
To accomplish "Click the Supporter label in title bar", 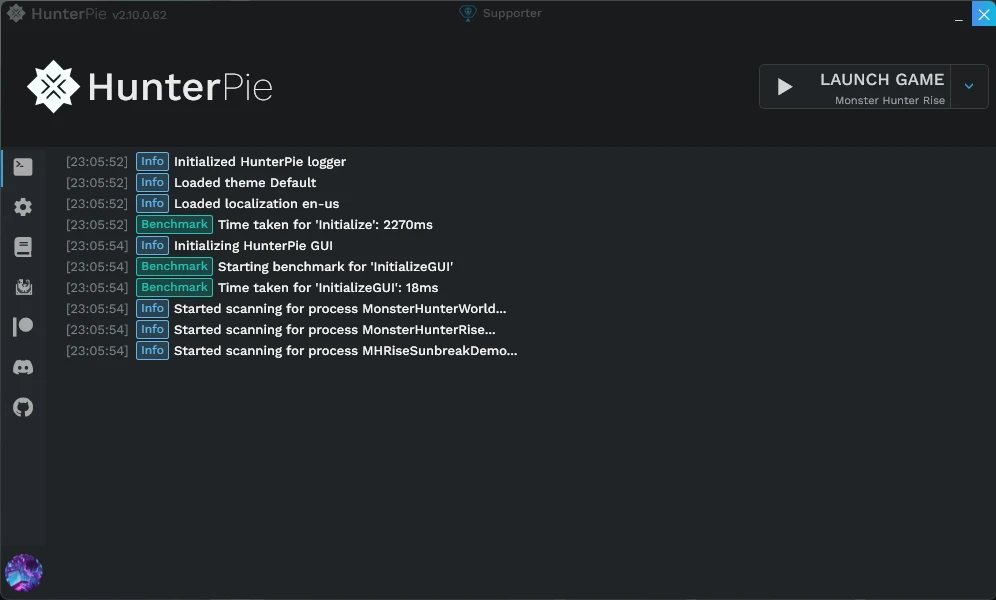I will click(x=512, y=13).
